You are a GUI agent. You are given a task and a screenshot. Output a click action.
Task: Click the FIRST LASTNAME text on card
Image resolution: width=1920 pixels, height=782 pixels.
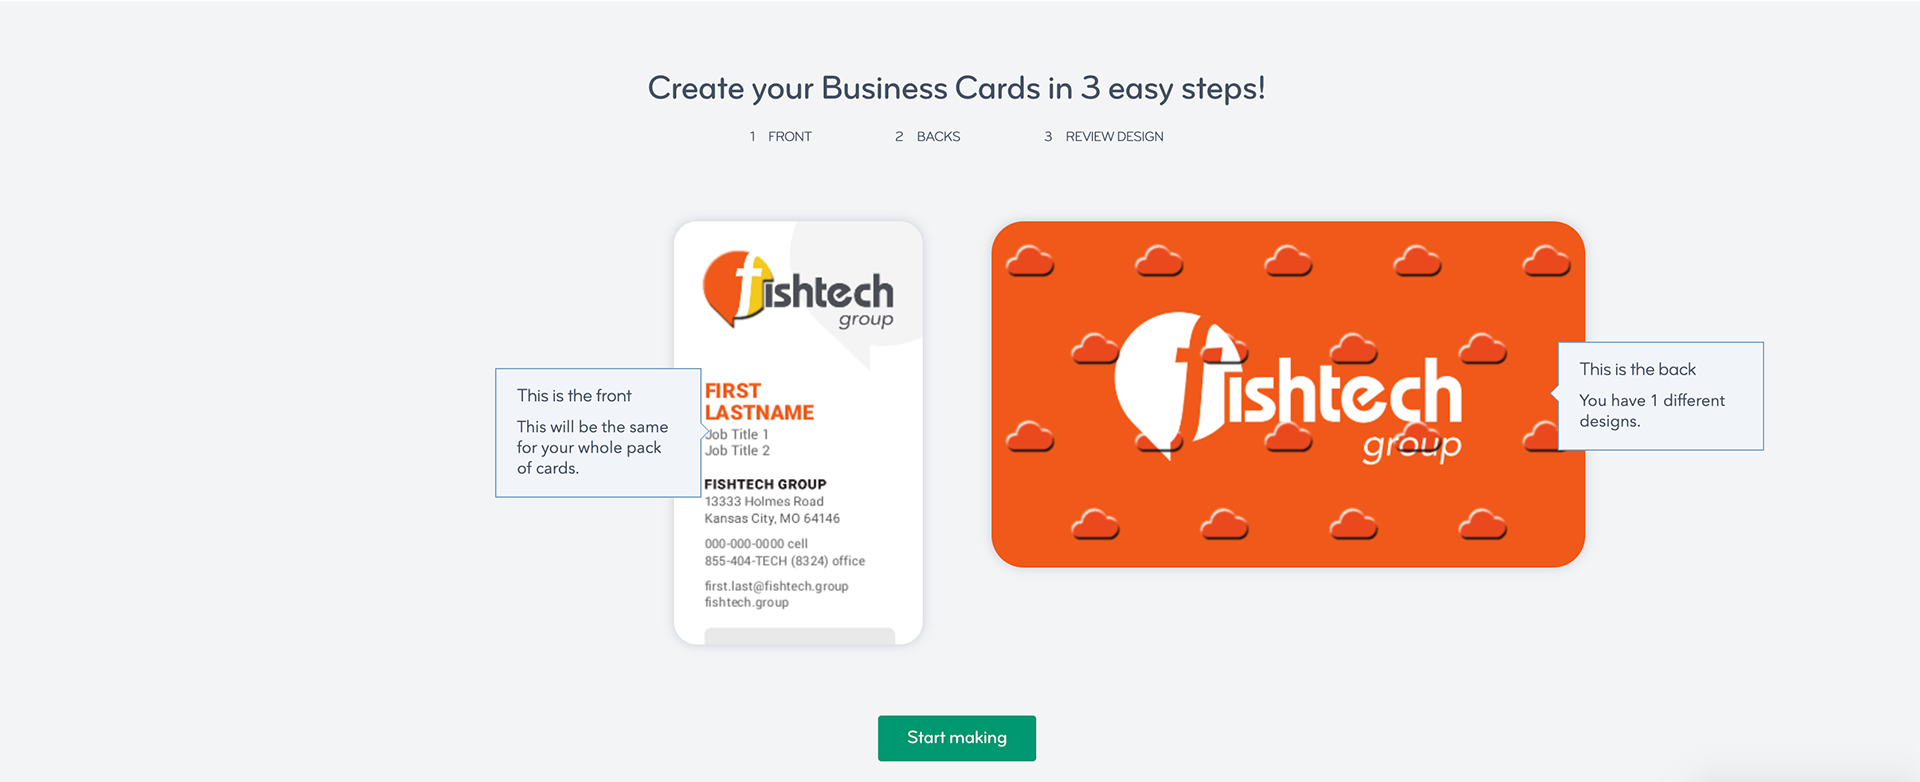point(759,402)
